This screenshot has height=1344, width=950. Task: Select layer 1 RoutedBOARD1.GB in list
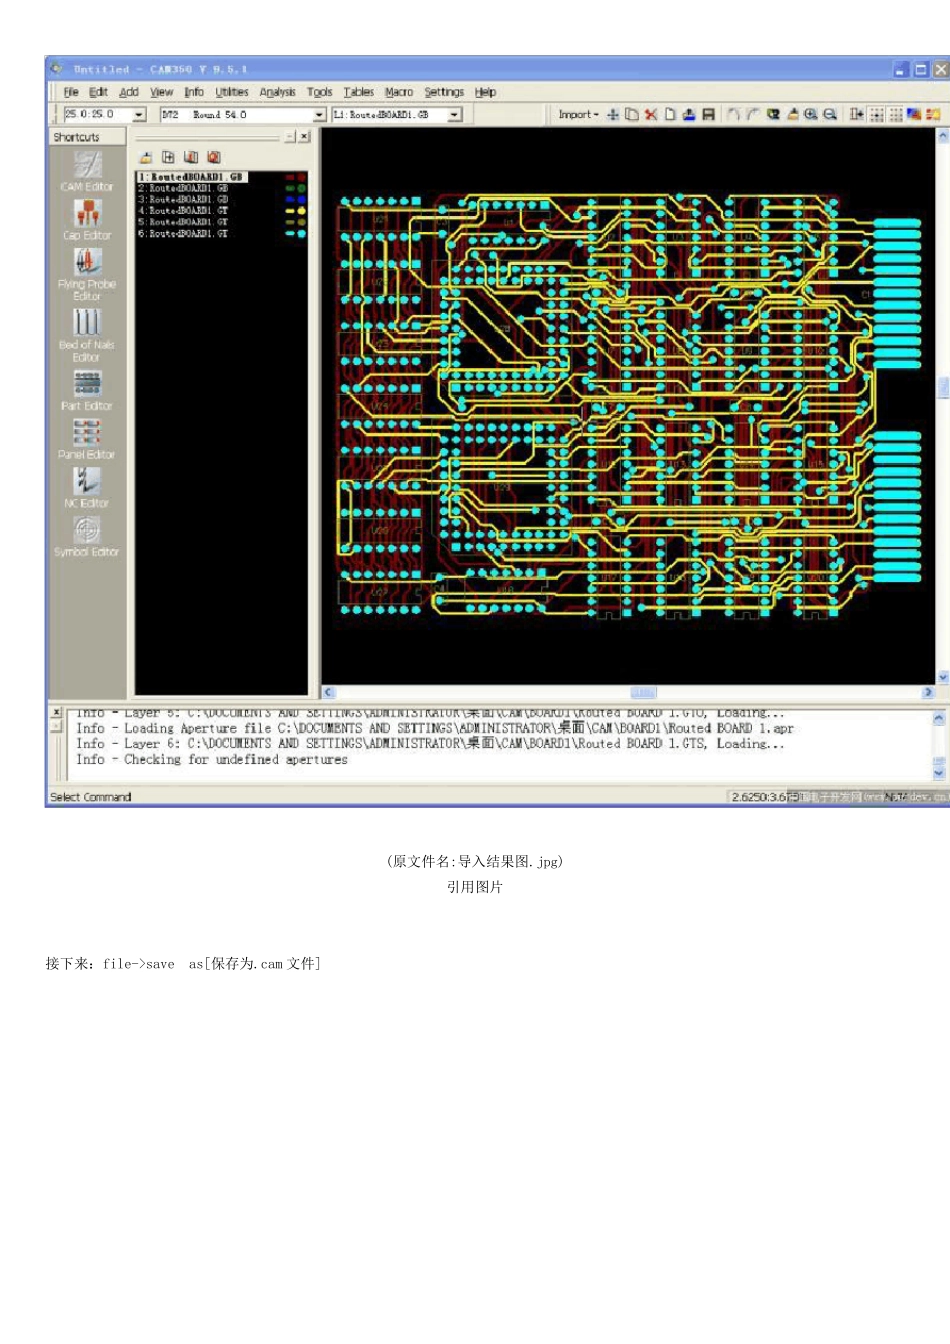[x=191, y=177]
